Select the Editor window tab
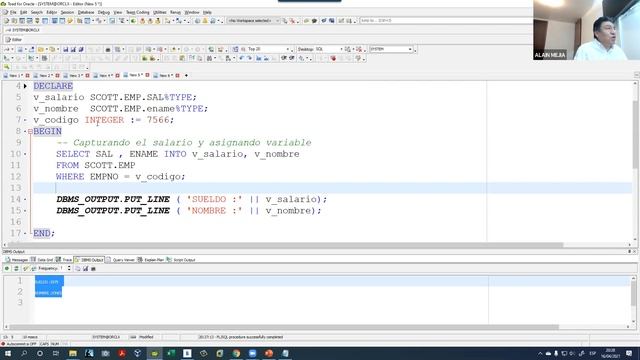640x360 pixels. click(x=14, y=40)
